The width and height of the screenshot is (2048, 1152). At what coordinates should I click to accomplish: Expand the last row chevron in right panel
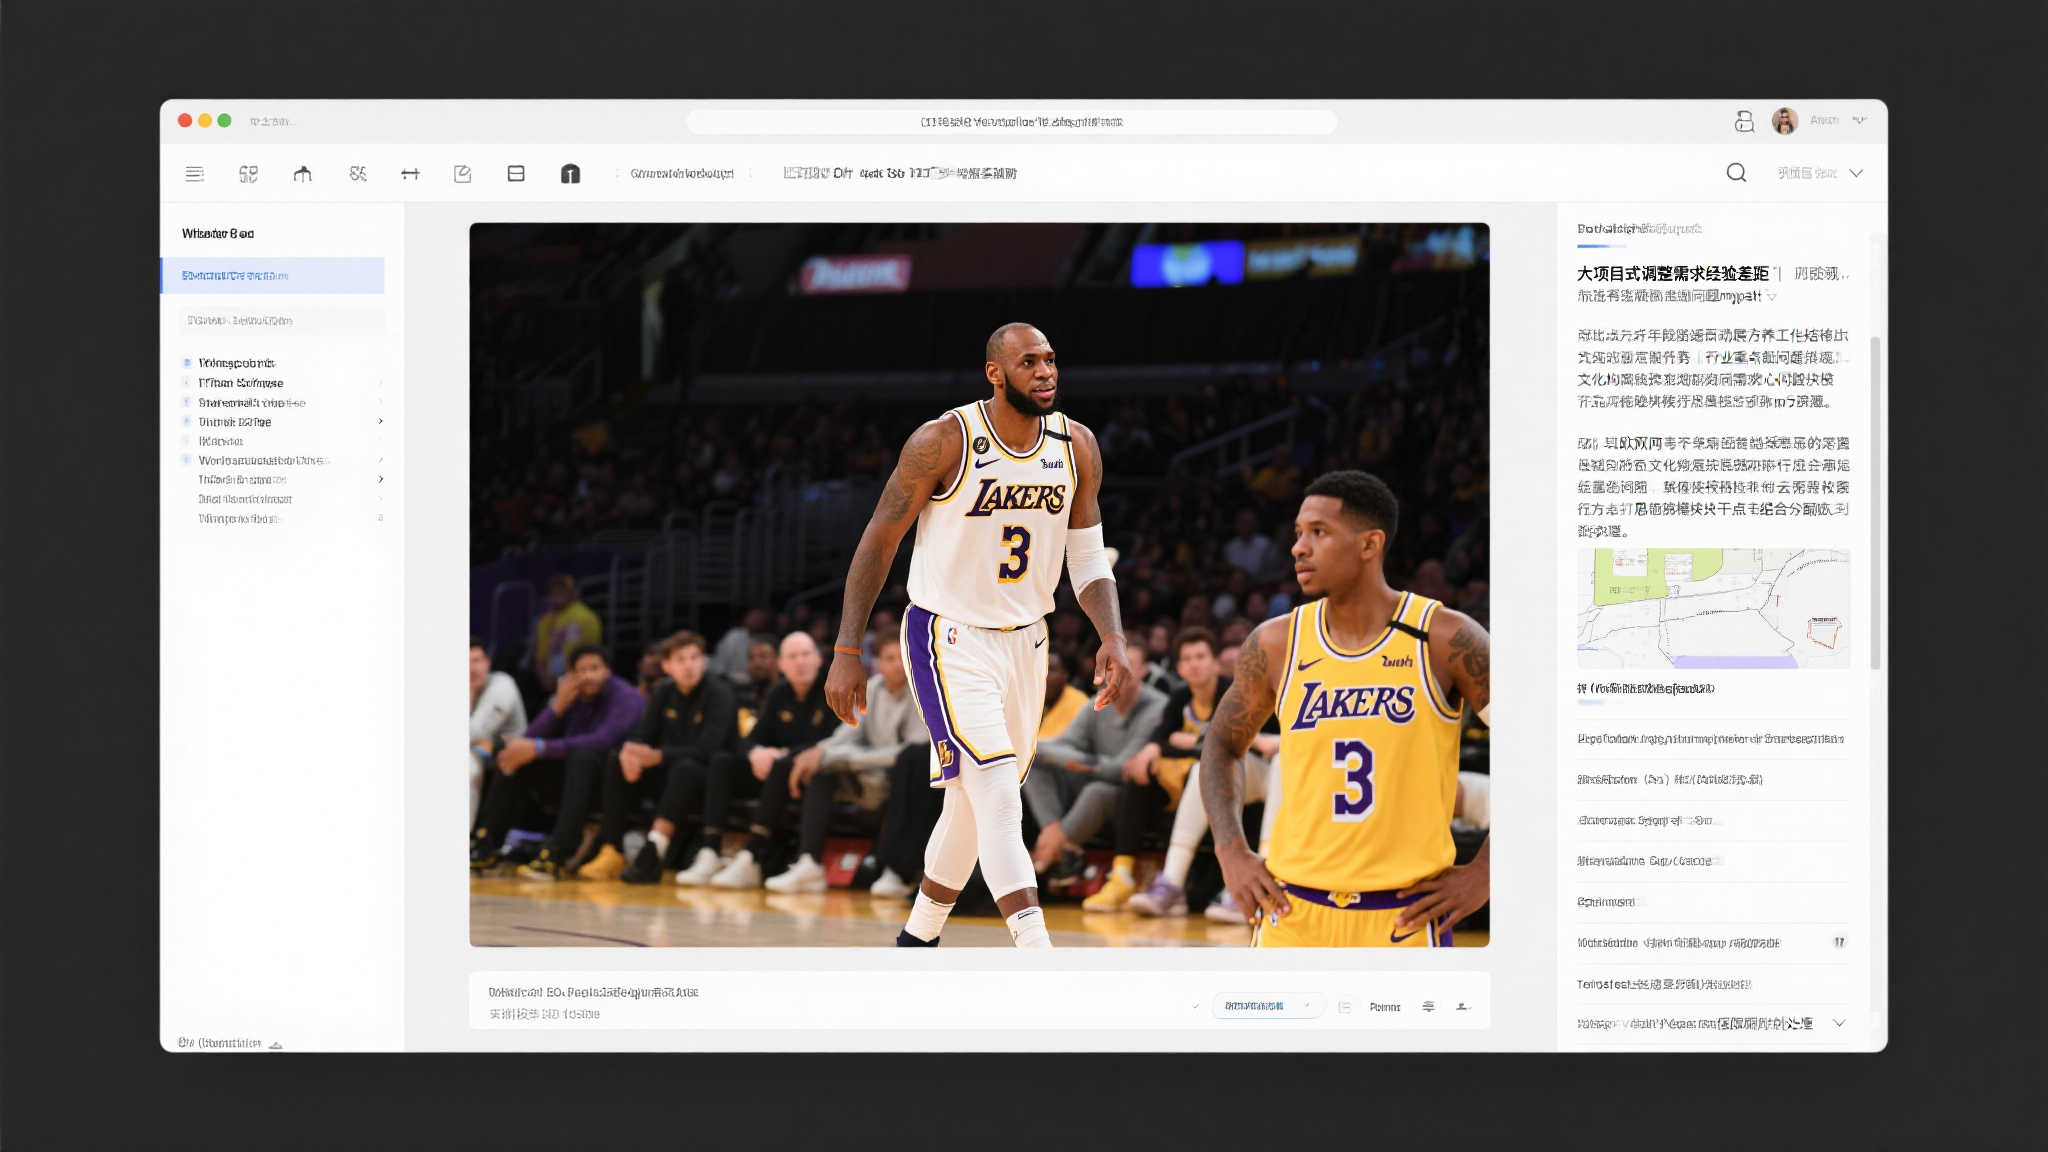click(x=1838, y=1023)
